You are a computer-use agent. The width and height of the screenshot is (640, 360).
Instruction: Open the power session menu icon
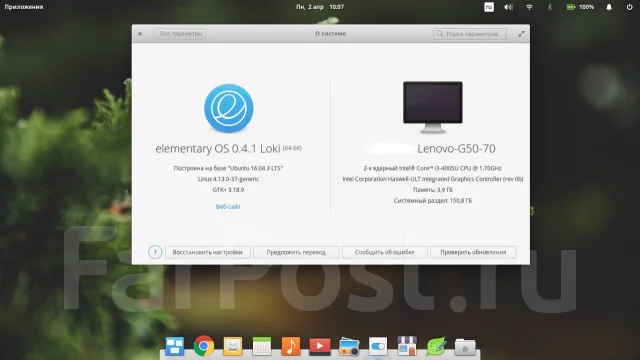pyautogui.click(x=629, y=7)
